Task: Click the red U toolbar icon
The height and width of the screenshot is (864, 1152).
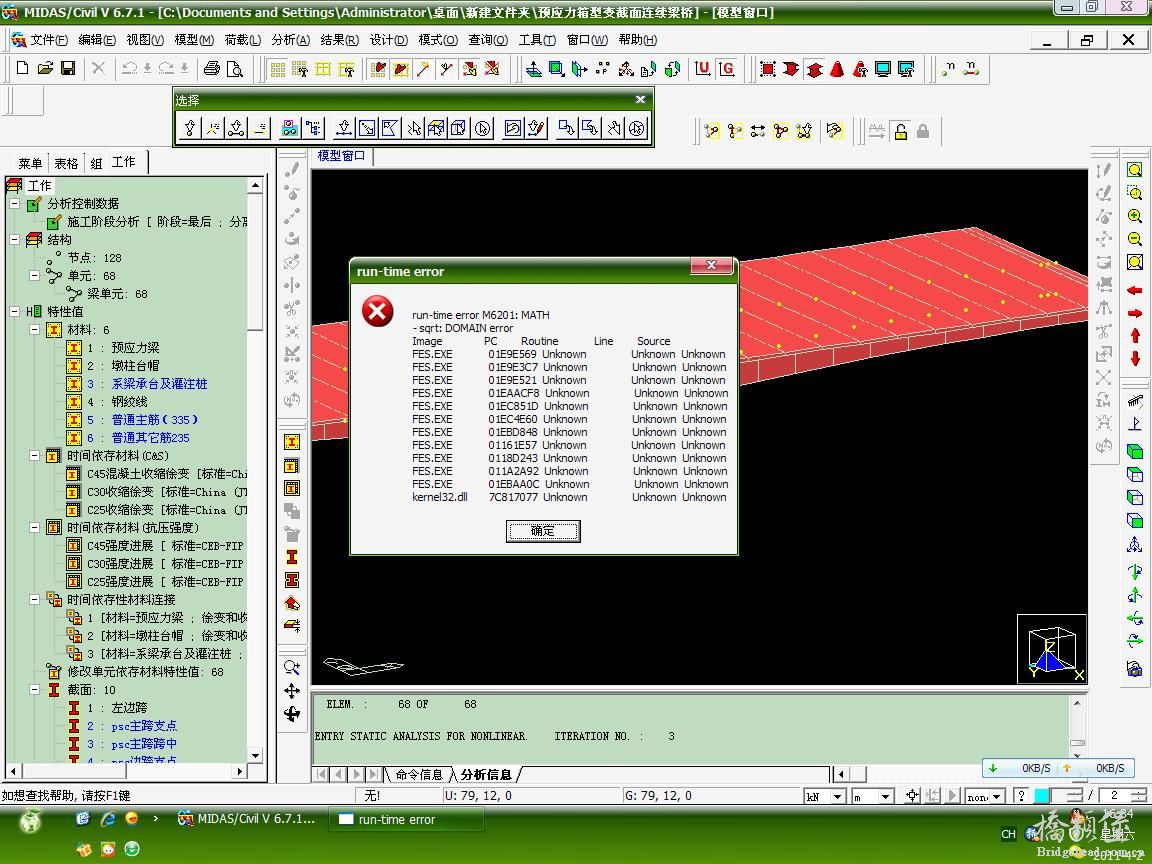Action: (x=702, y=68)
